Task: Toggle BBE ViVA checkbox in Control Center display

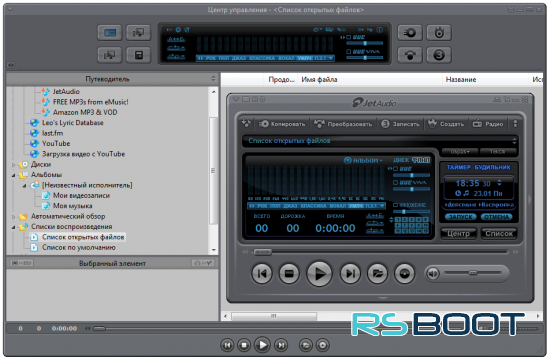Action: pyautogui.click(x=349, y=52)
